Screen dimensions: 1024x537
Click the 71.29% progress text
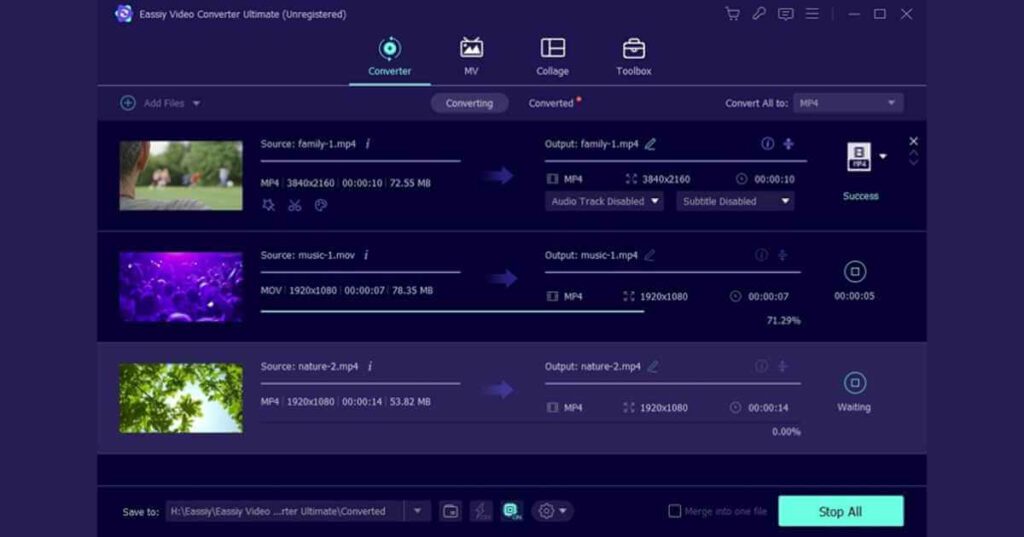click(x=783, y=320)
